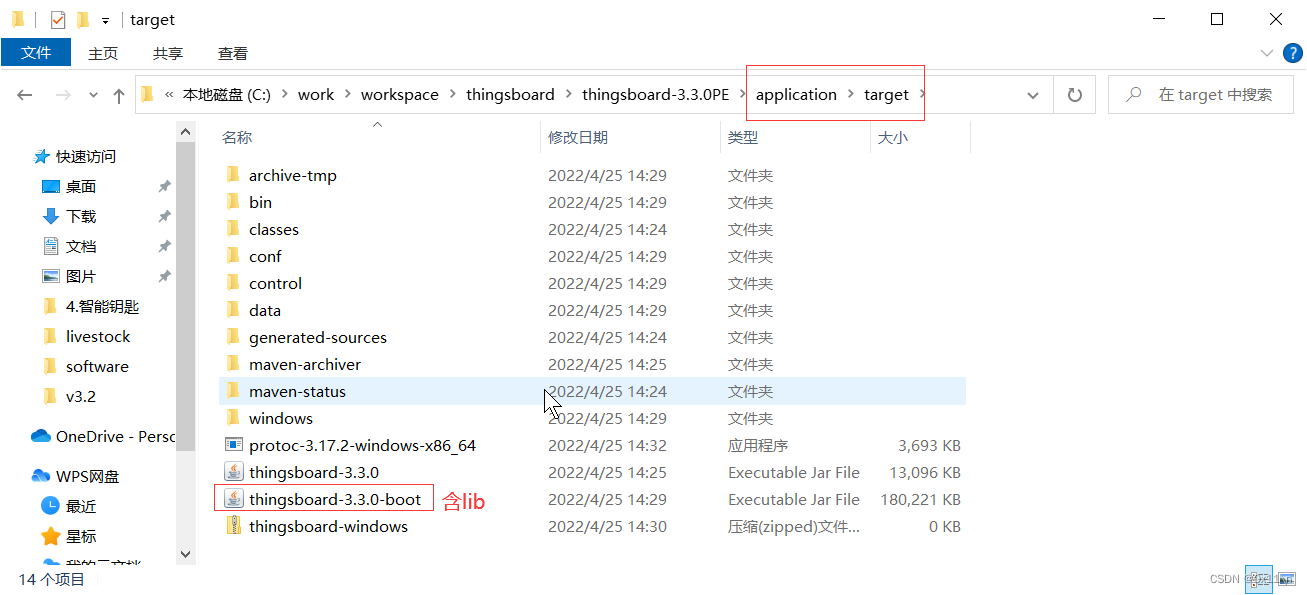This screenshot has height=595, width=1307.
Task: Click the OneDrive cloud icon
Action: (41, 436)
